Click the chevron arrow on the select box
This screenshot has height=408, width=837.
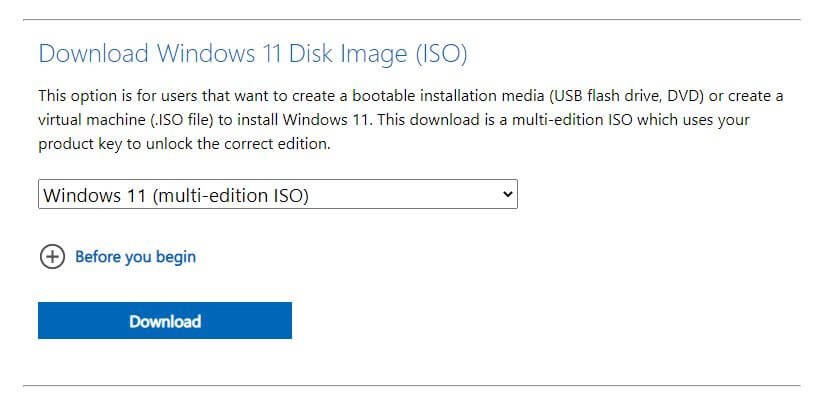click(507, 194)
